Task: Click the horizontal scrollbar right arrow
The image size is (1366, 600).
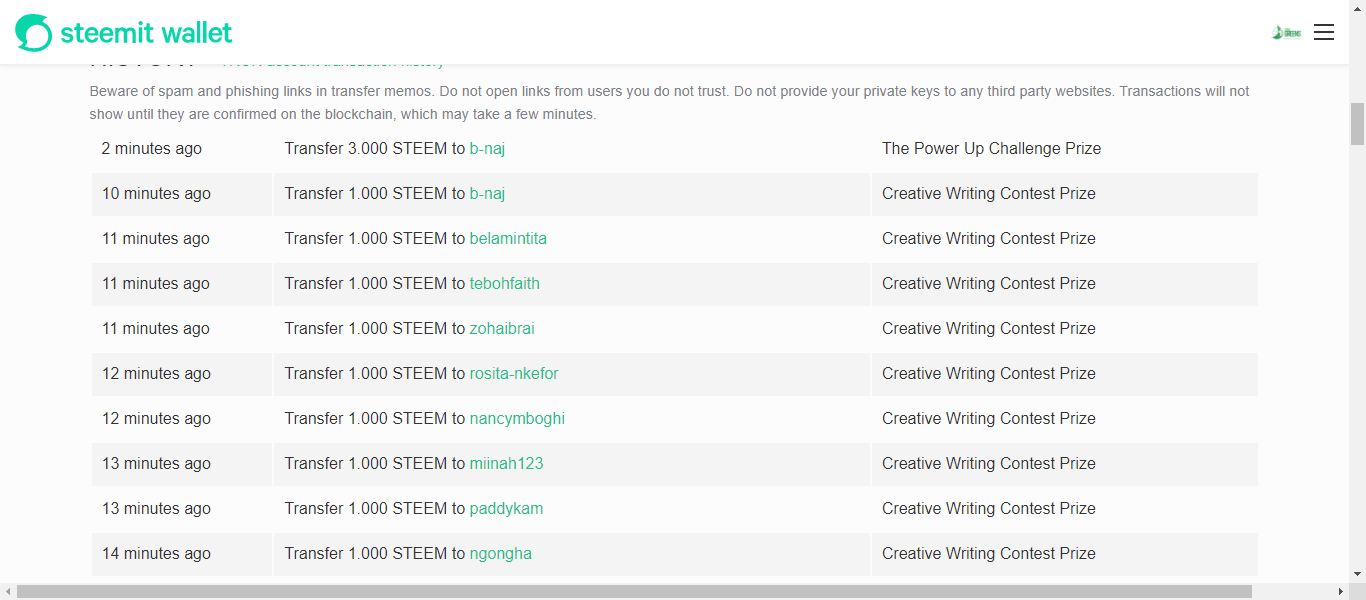Action: pyautogui.click(x=1341, y=592)
